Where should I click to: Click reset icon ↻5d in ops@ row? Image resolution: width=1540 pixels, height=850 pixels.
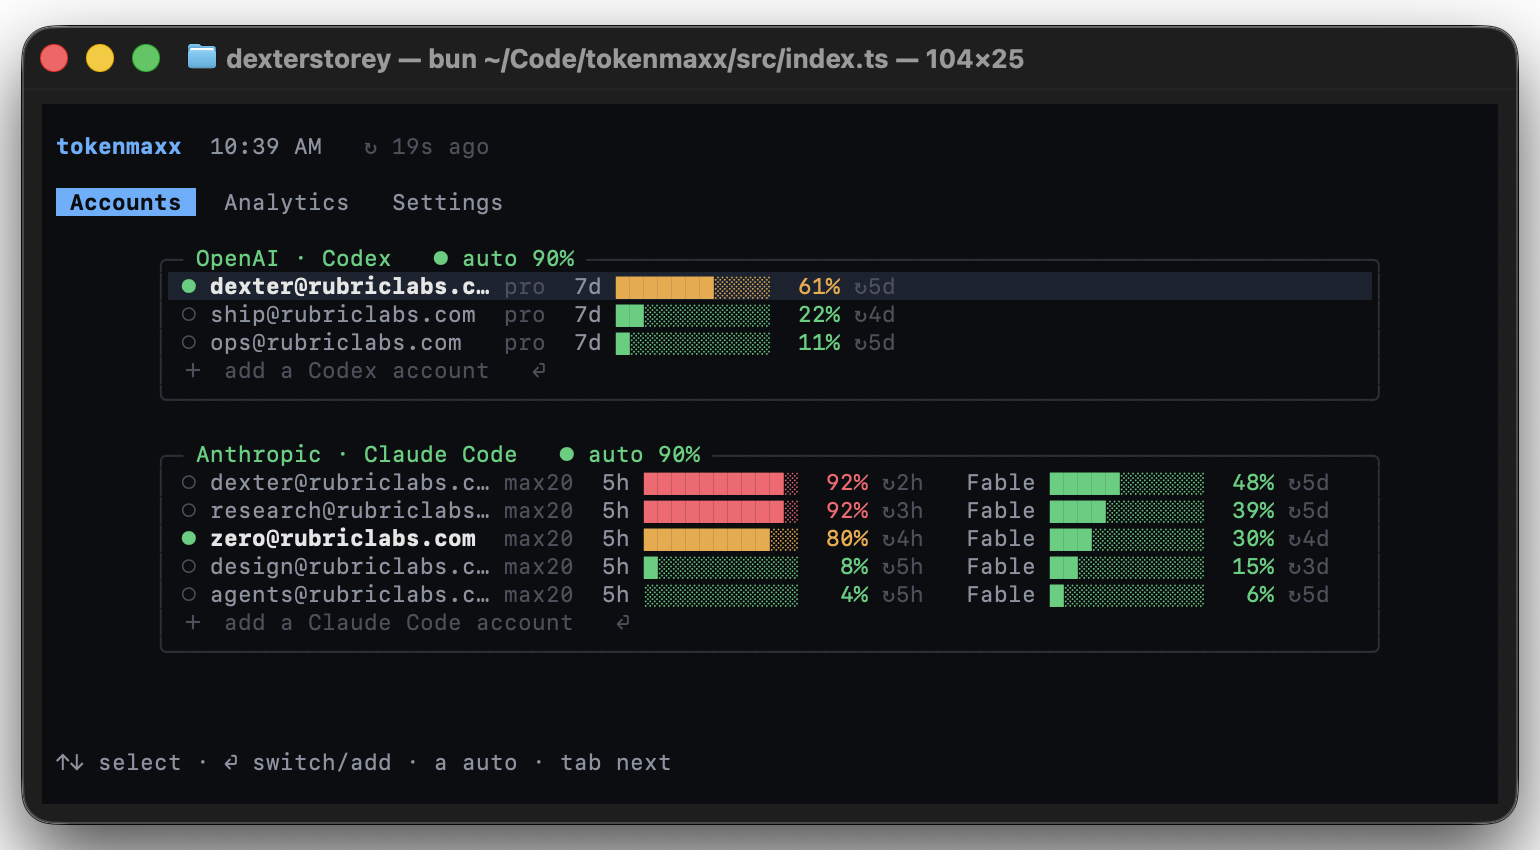click(861, 344)
